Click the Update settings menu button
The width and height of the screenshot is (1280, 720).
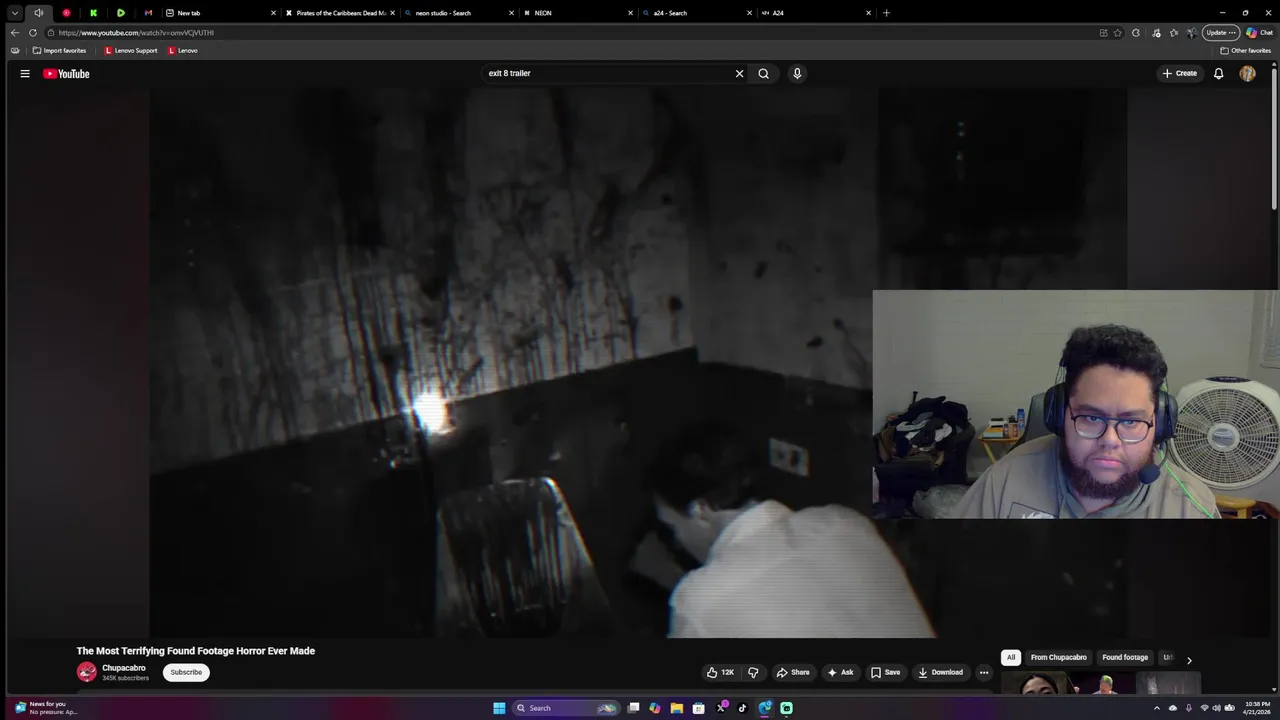(x=1222, y=32)
